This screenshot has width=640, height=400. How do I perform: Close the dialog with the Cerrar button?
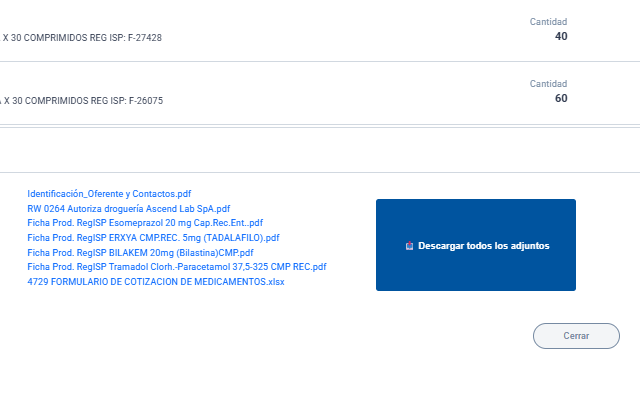(x=576, y=336)
